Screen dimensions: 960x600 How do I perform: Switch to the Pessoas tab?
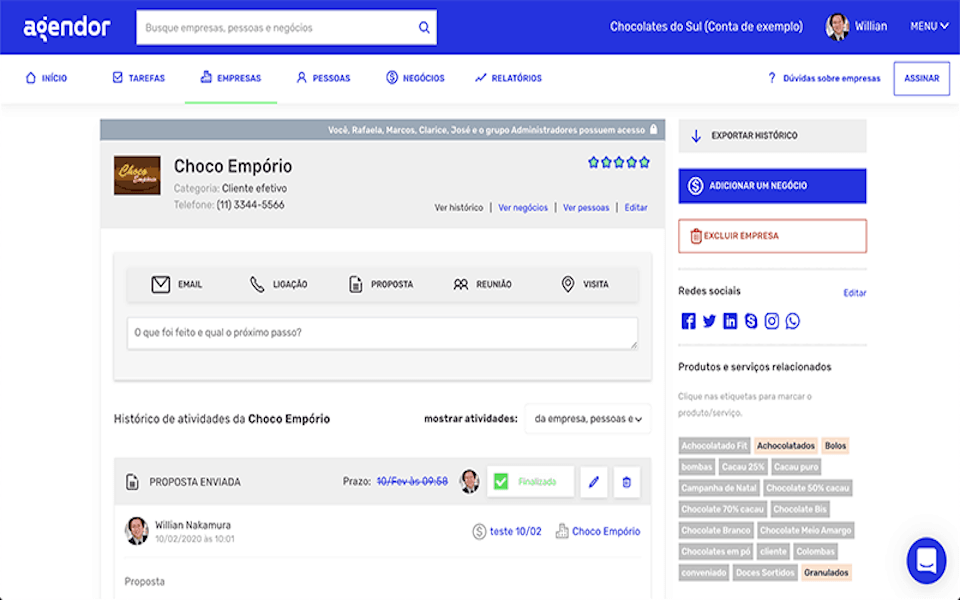[x=323, y=78]
